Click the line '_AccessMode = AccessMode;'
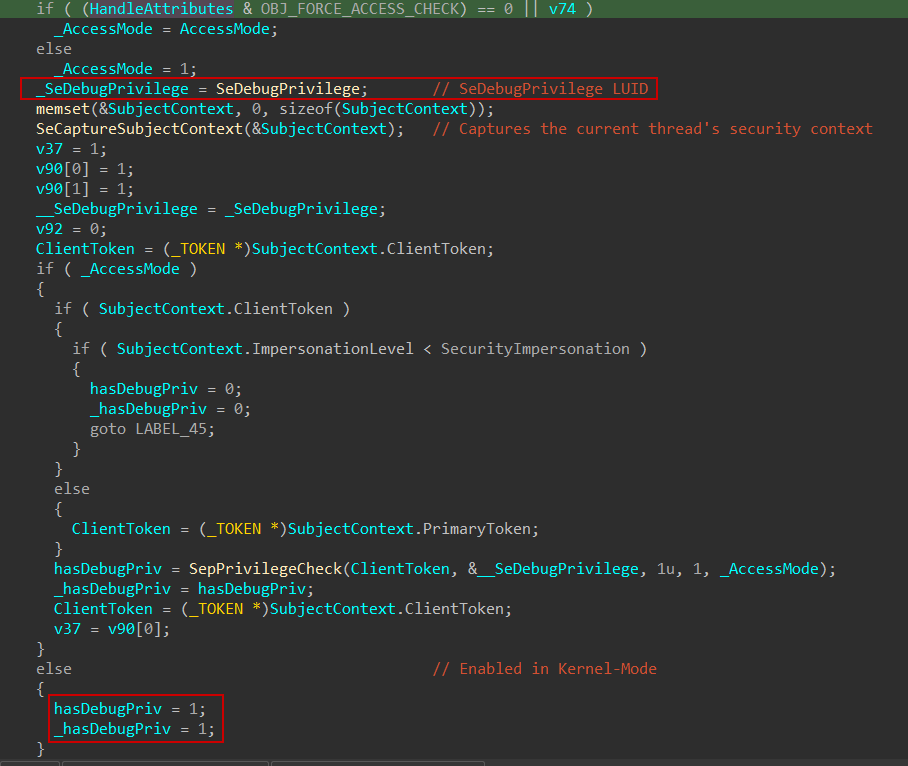Image resolution: width=908 pixels, height=766 pixels. (x=166, y=29)
